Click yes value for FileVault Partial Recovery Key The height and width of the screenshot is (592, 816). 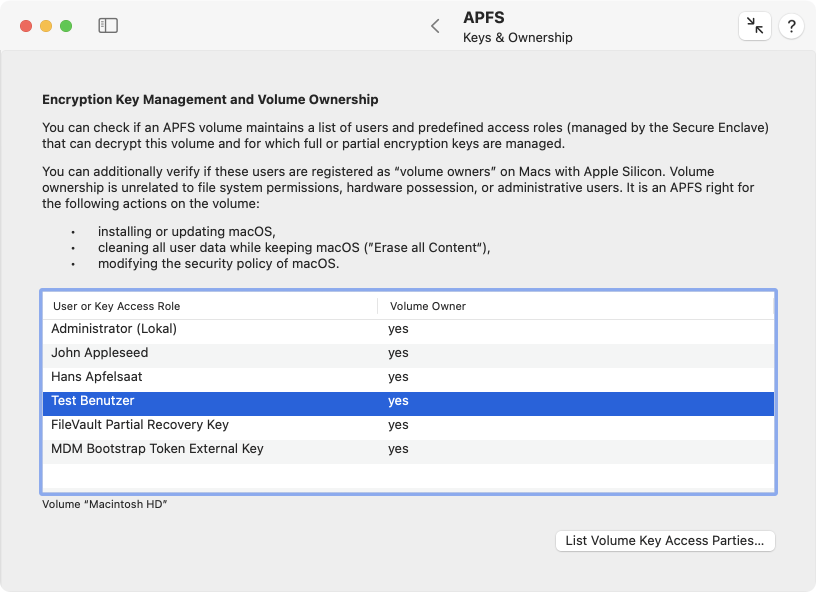pos(398,425)
